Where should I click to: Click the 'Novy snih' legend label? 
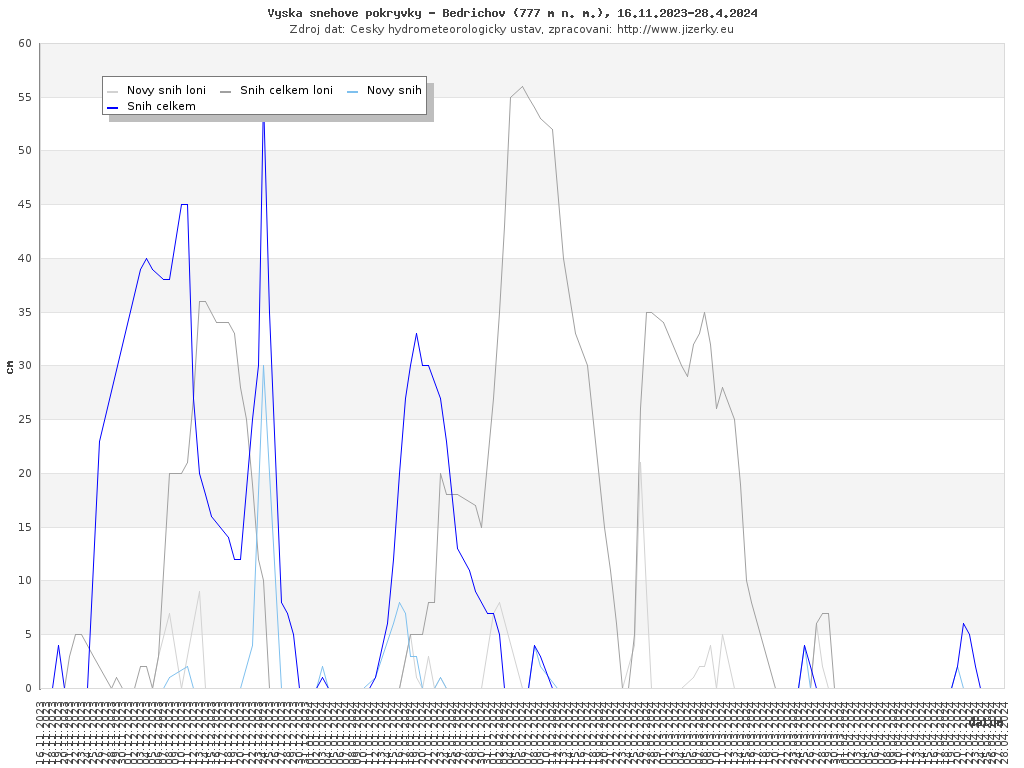pyautogui.click(x=394, y=90)
